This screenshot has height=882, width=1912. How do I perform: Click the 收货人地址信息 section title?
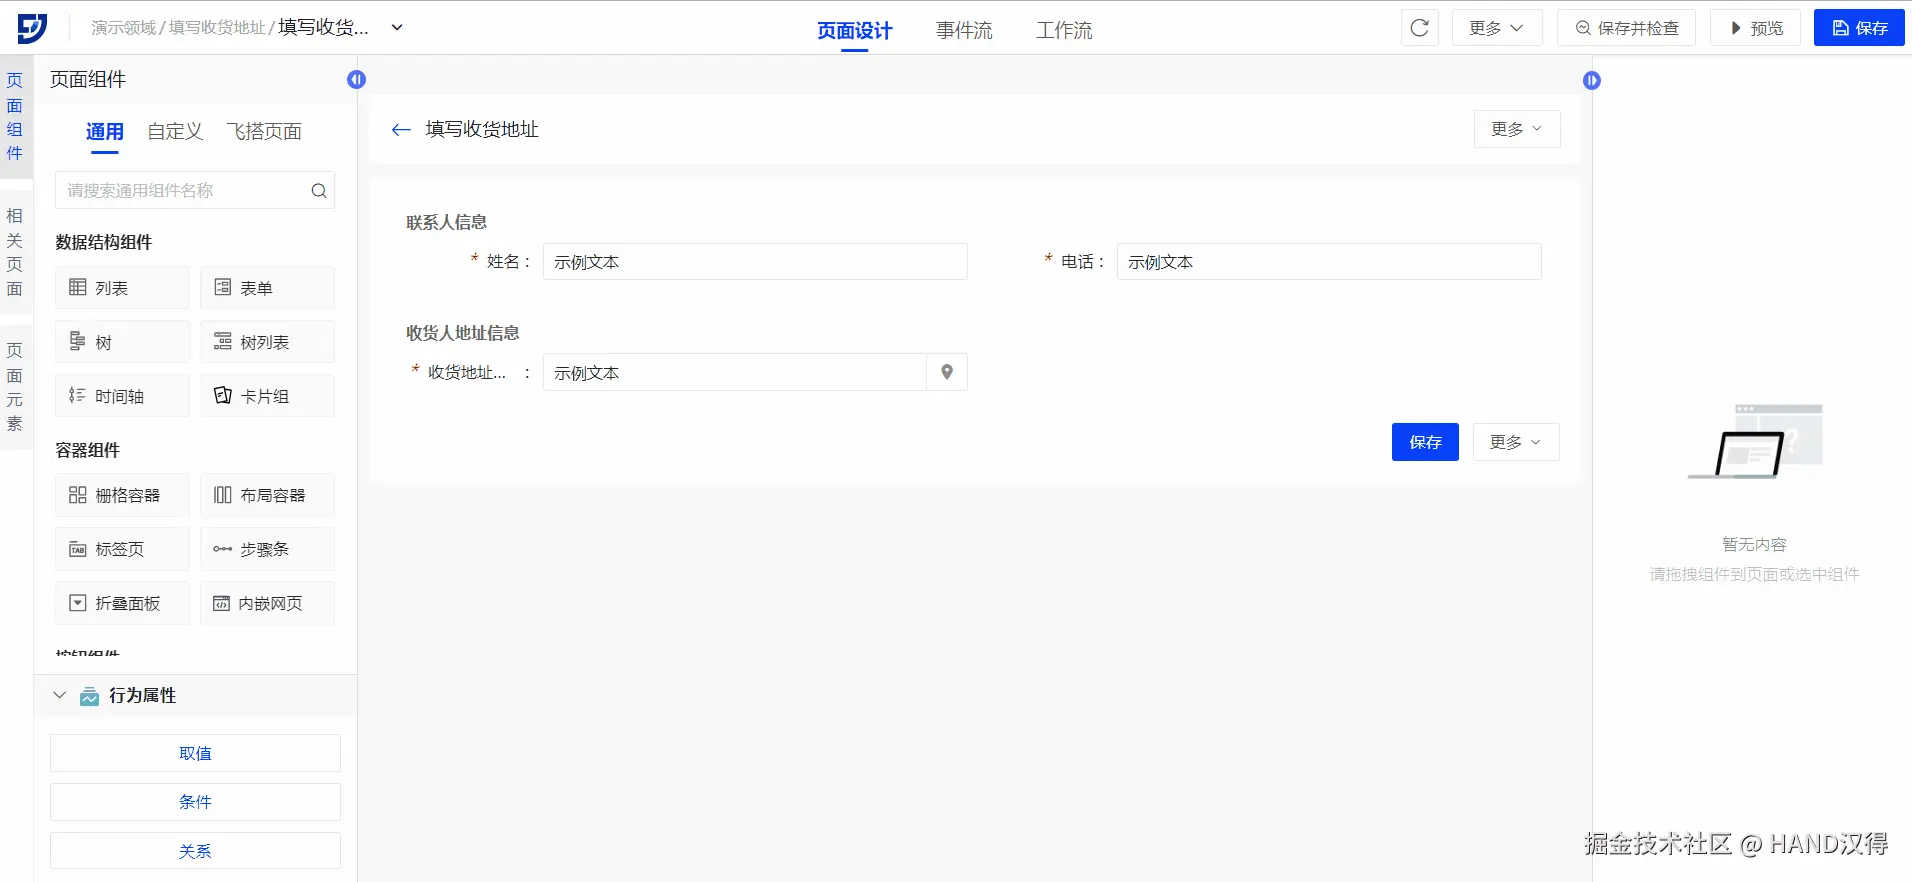(x=462, y=333)
